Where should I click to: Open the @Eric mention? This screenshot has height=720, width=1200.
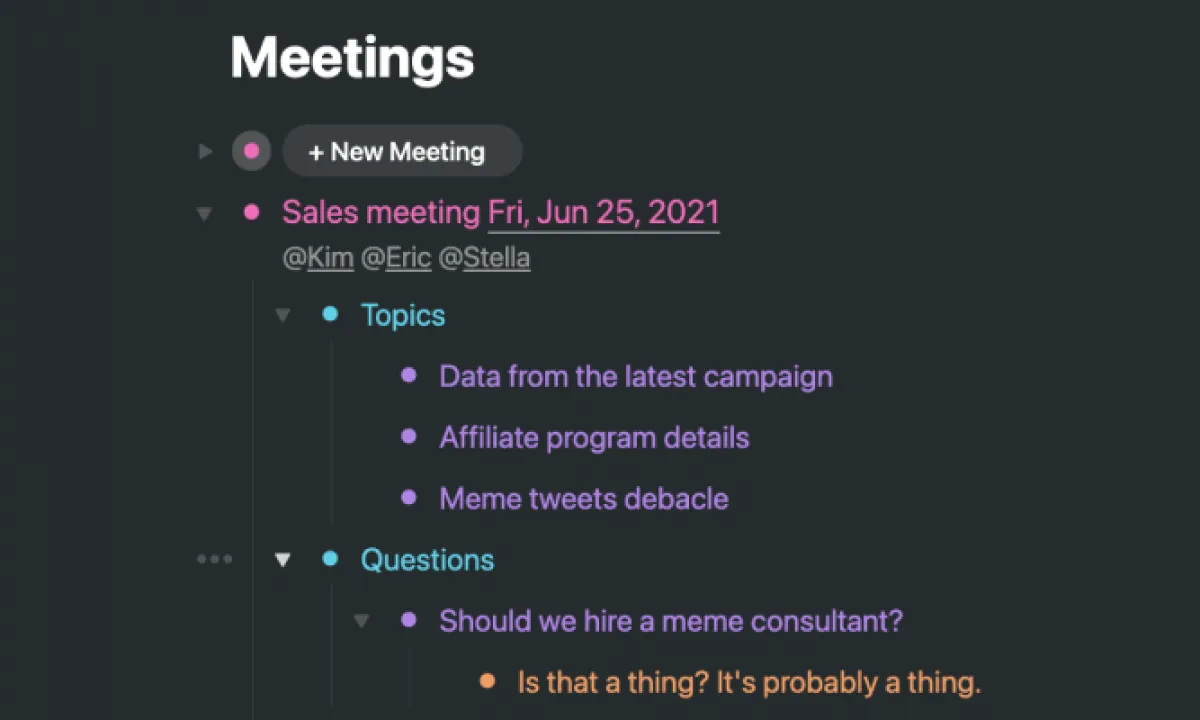click(396, 258)
